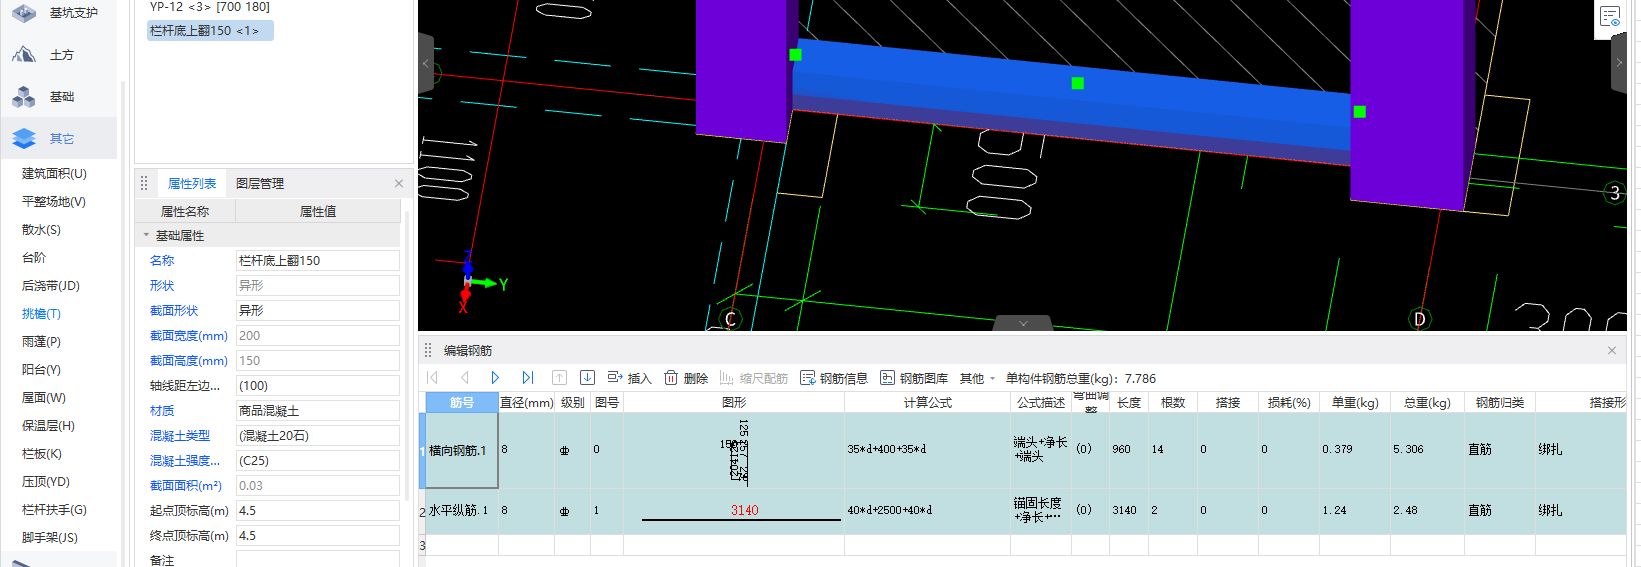Edit 终点顶标高 value 4.5
Image resolution: width=1641 pixels, height=567 pixels.
318,535
